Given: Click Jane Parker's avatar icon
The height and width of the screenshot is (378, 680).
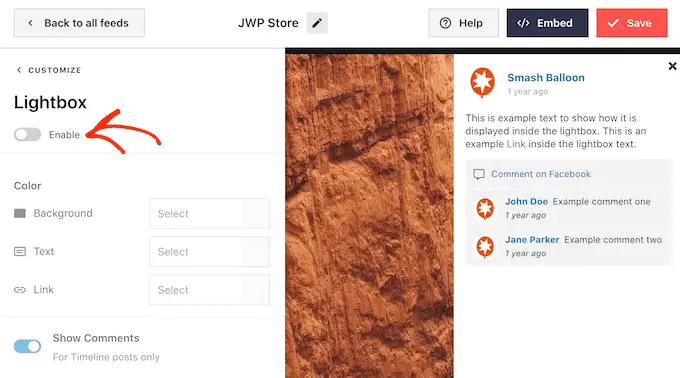Looking at the screenshot, I should point(485,247).
